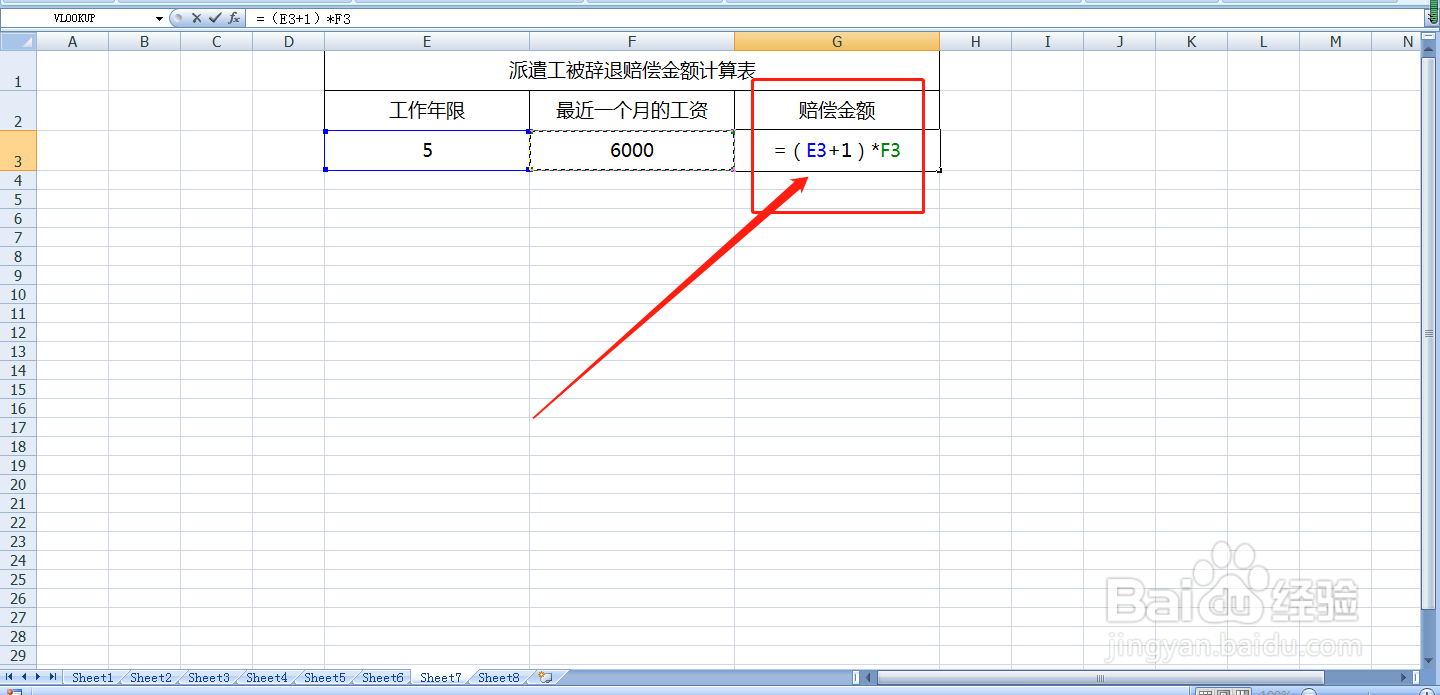Select row 1 header

tap(18, 71)
